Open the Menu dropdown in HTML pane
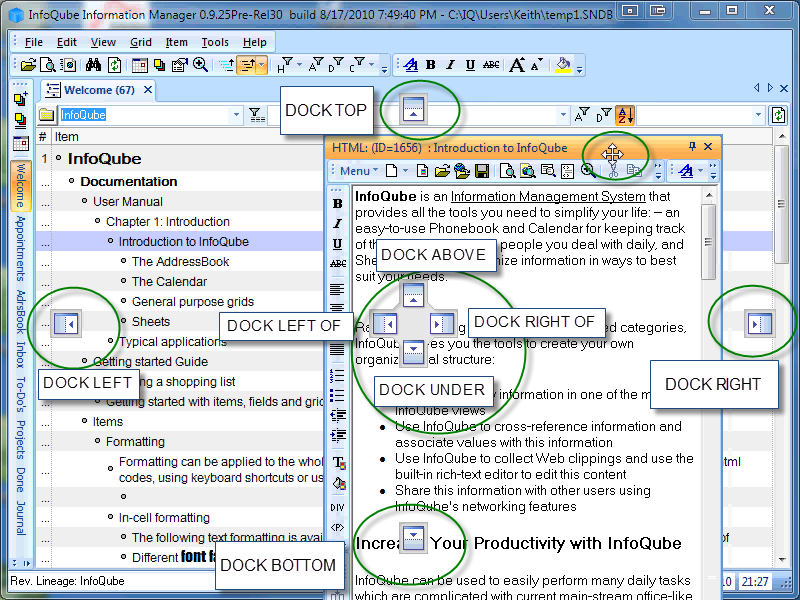 (x=359, y=170)
